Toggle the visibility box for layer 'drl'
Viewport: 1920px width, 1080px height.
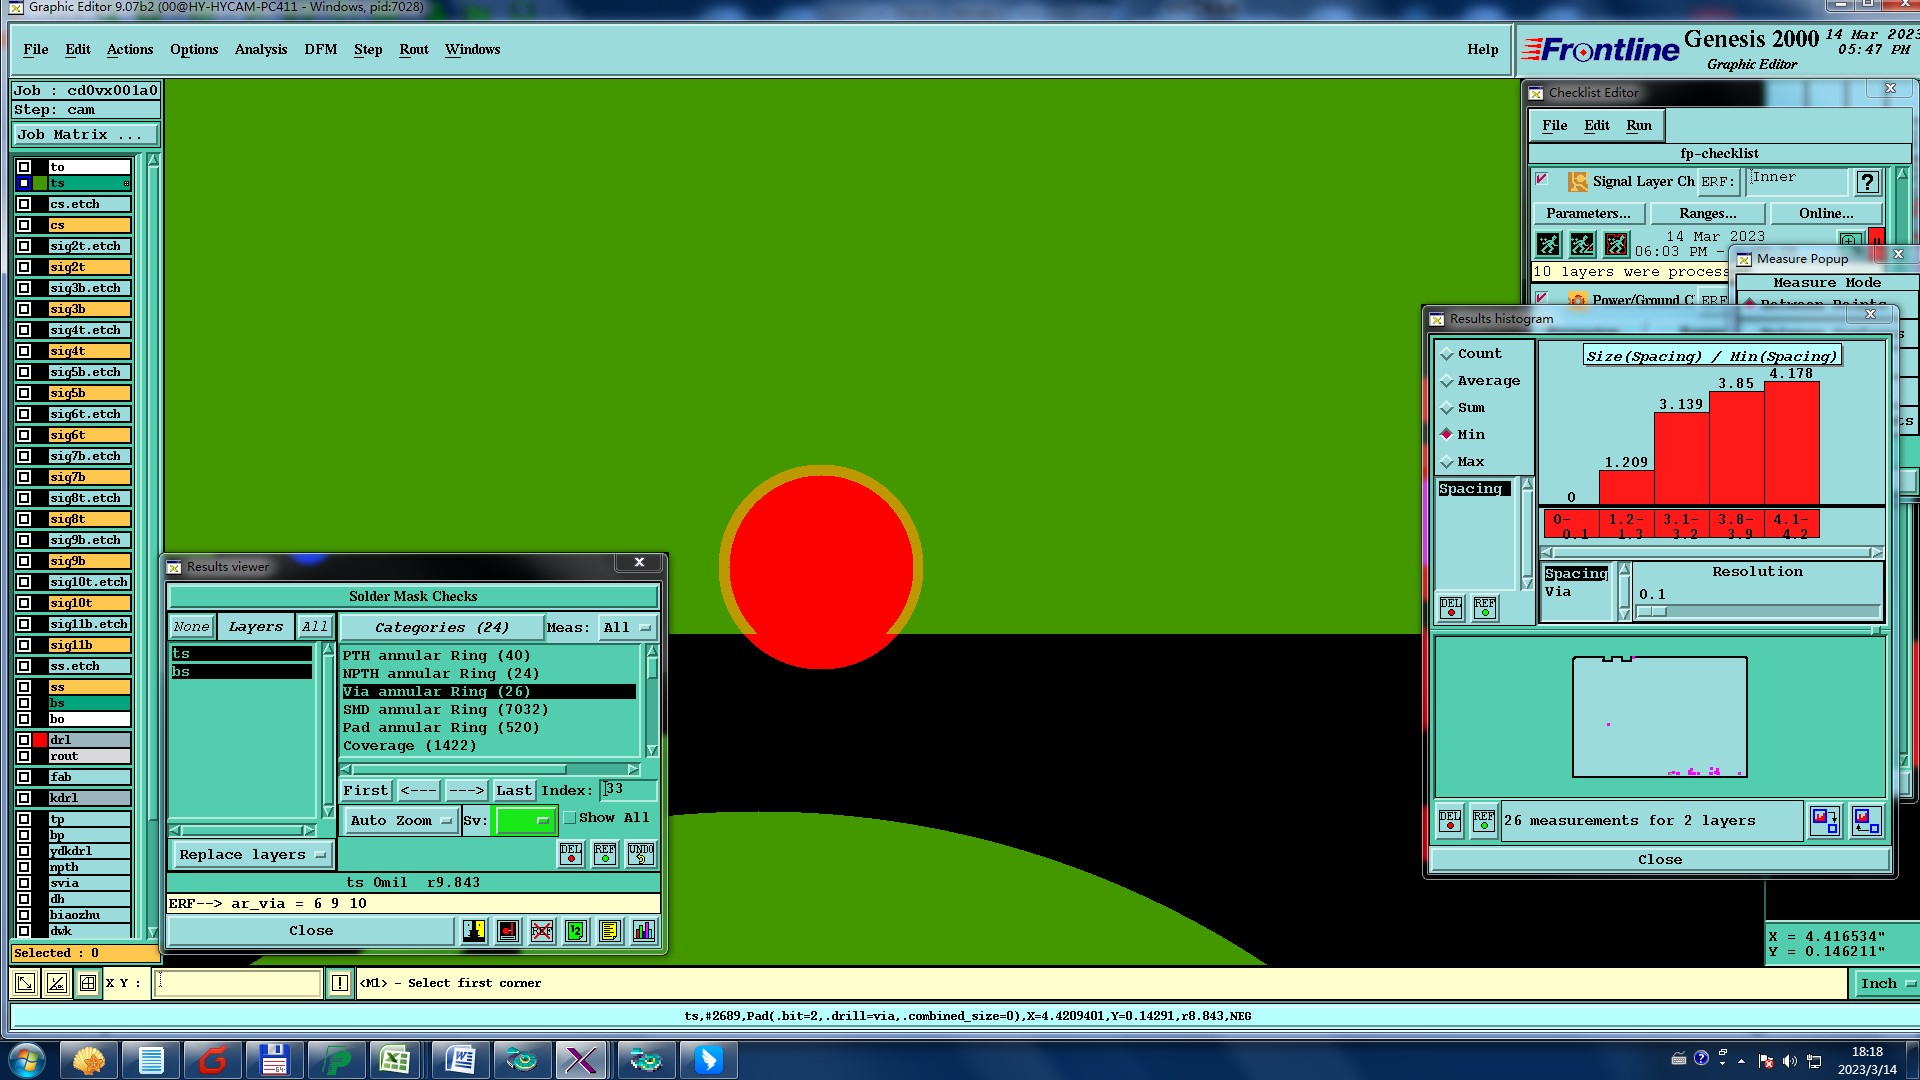pyautogui.click(x=24, y=740)
